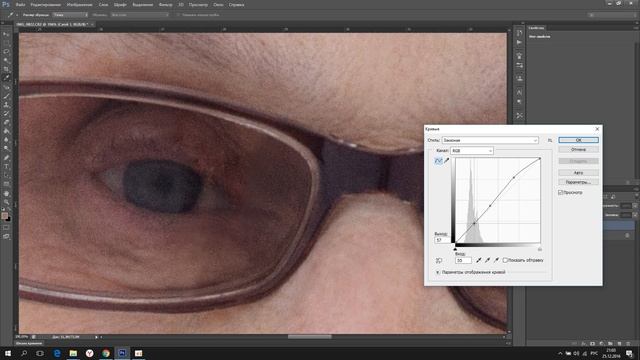The height and width of the screenshot is (360, 640).
Task: Open the Справка menu
Action: click(x=236, y=4)
